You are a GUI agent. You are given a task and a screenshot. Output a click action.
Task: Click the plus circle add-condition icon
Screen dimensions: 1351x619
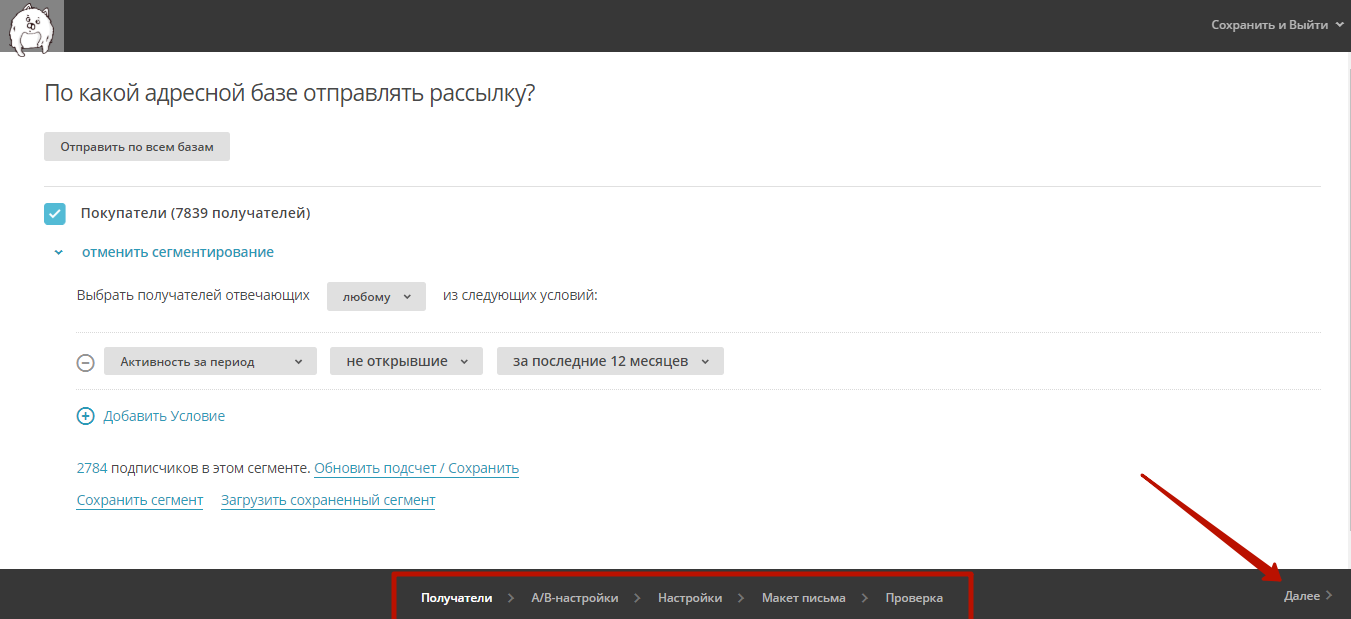pos(86,416)
